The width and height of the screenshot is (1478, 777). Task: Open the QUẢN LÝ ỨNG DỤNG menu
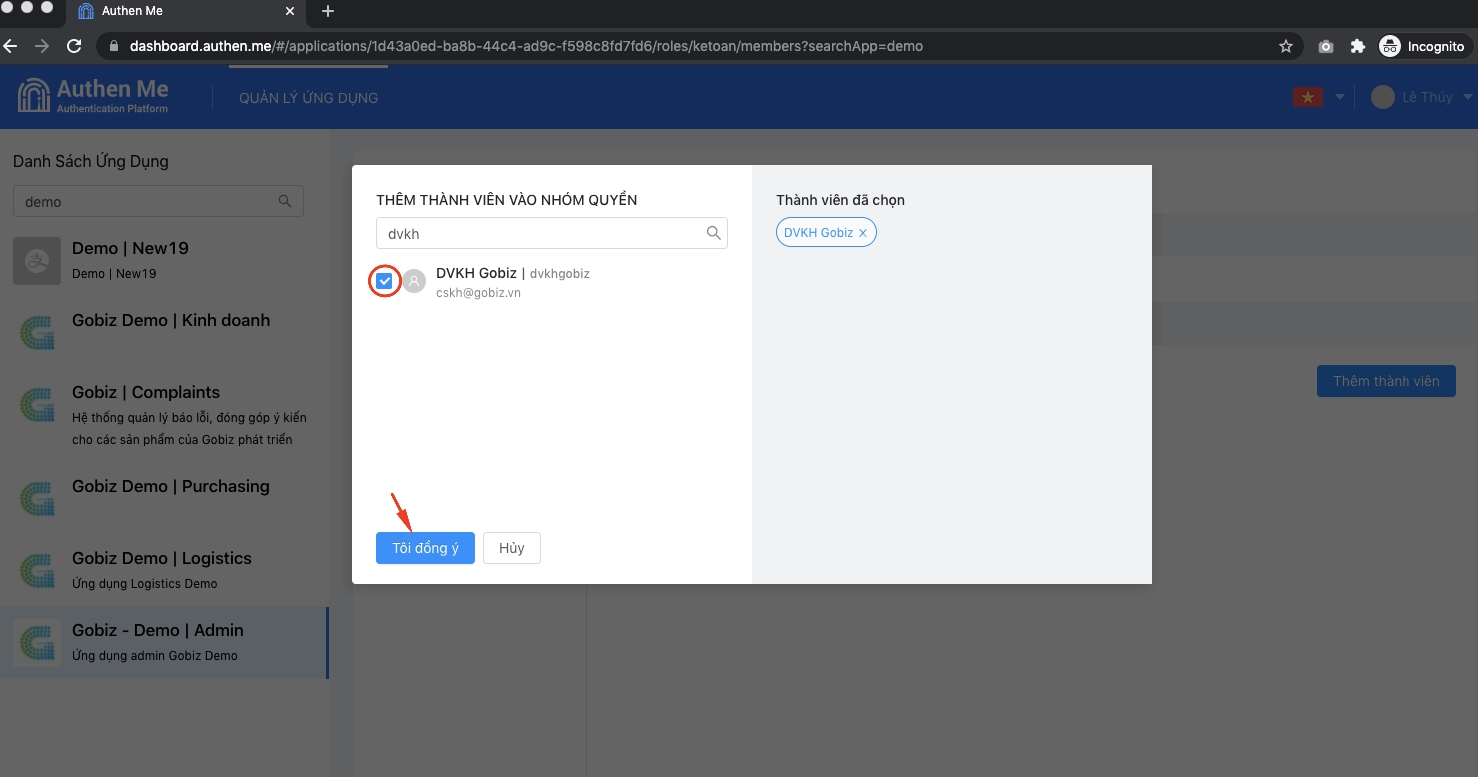click(x=308, y=98)
